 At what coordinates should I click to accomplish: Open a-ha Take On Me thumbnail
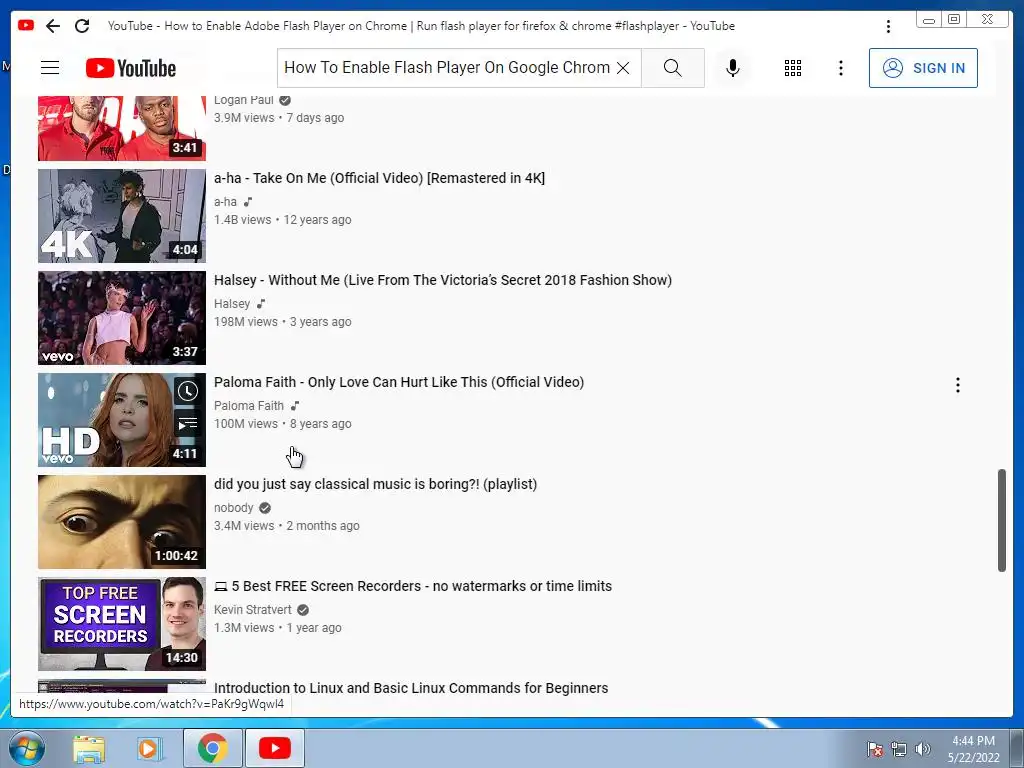point(121,216)
